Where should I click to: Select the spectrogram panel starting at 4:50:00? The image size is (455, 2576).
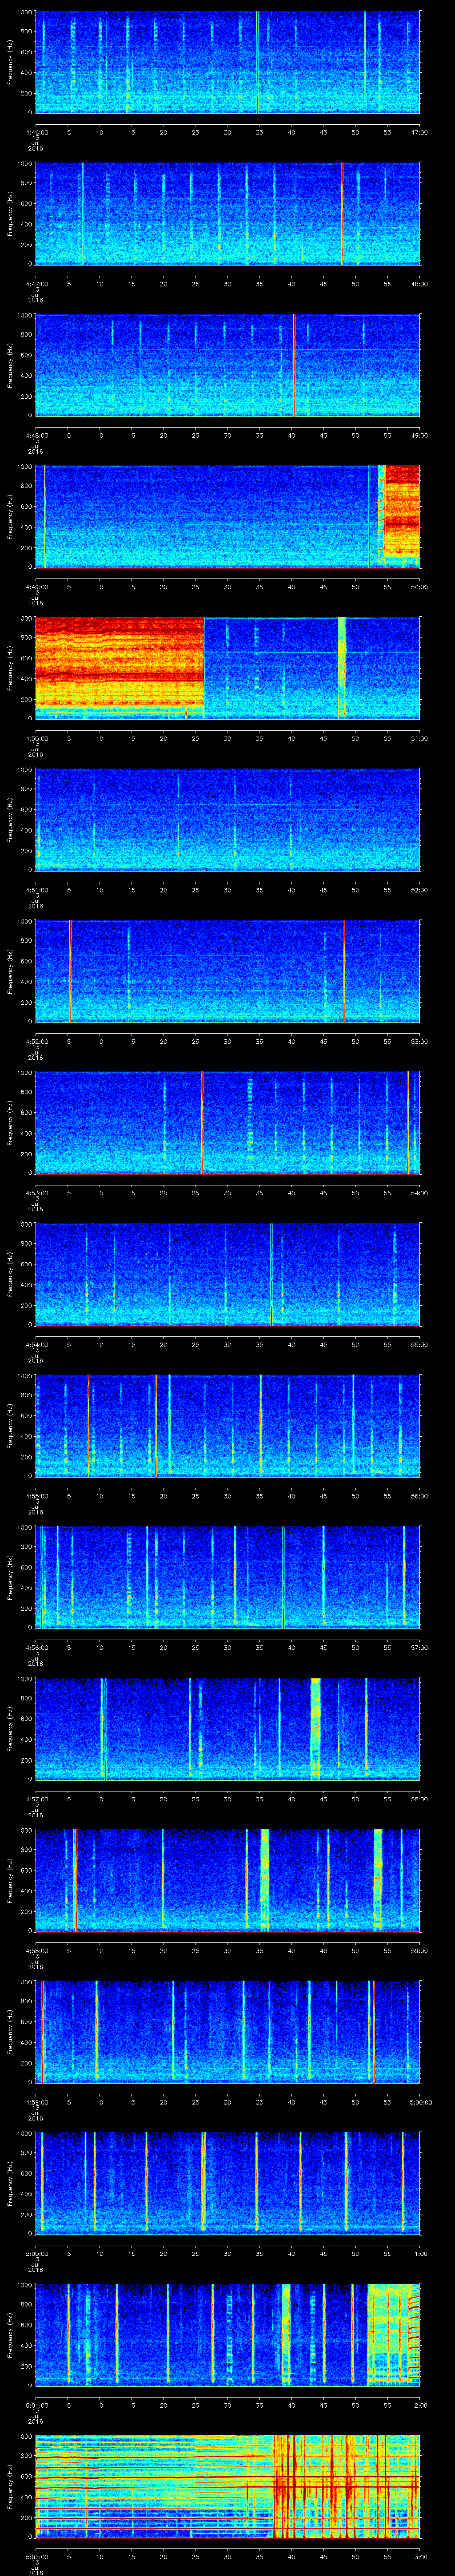click(x=228, y=668)
